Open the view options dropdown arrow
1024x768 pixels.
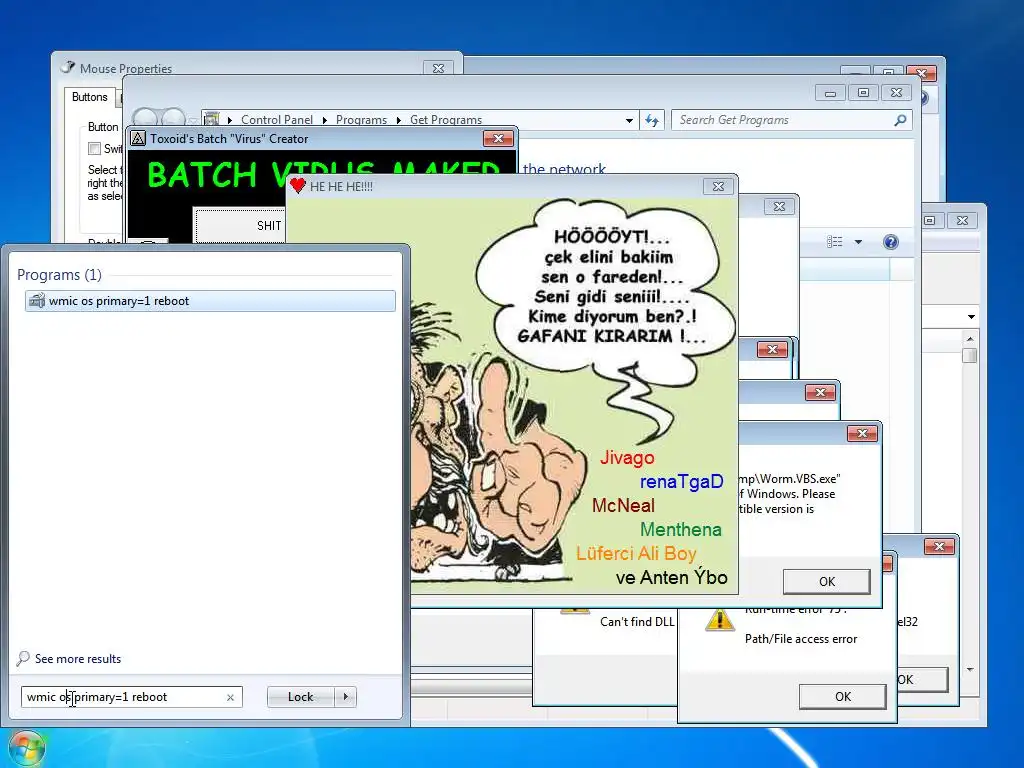858,242
